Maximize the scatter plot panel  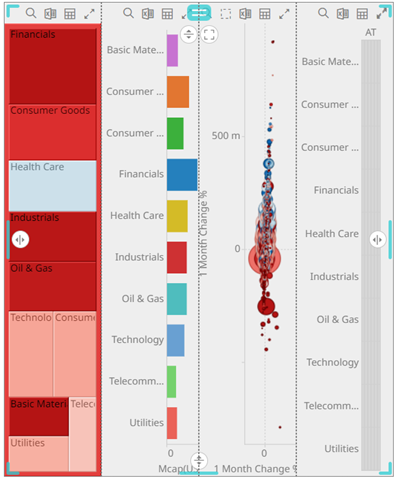[284, 14]
